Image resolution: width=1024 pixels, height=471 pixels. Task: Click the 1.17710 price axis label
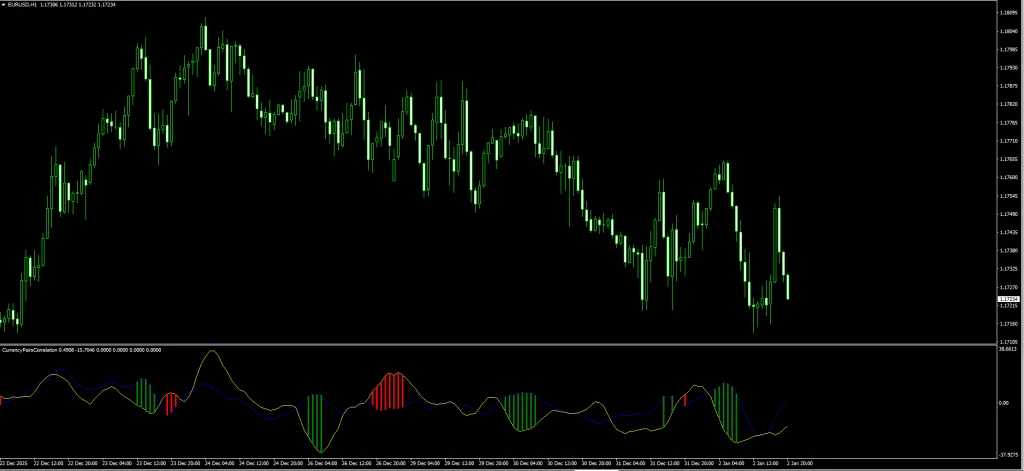[x=1009, y=140]
